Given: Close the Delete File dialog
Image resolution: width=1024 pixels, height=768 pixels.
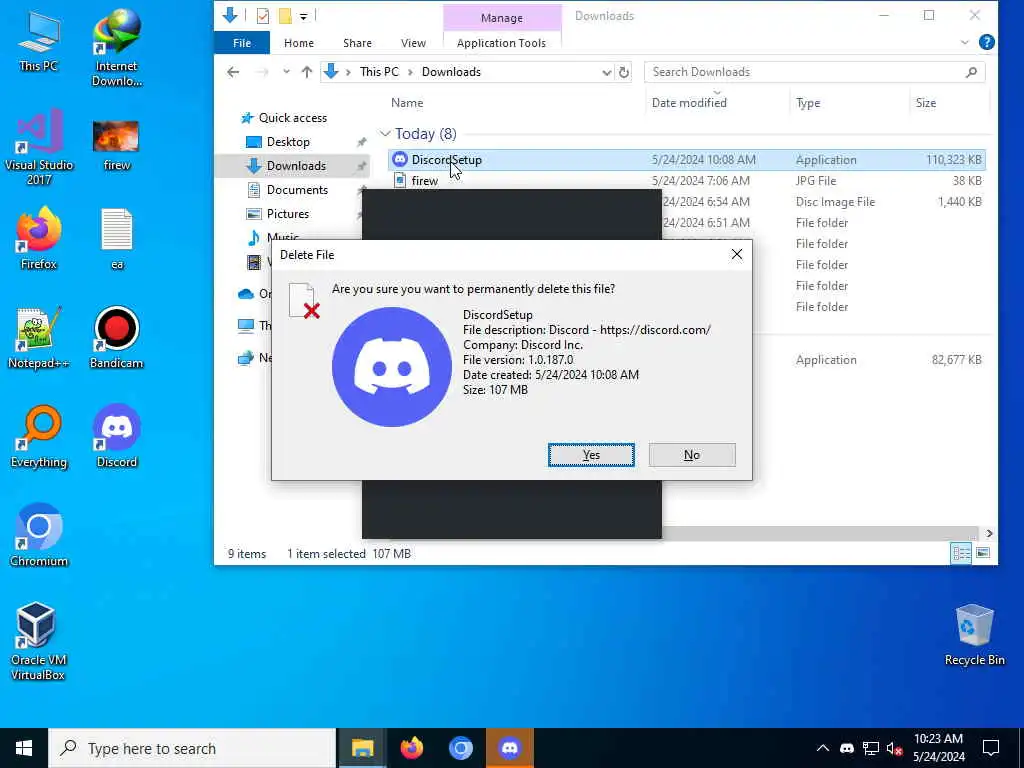Looking at the screenshot, I should click(737, 254).
